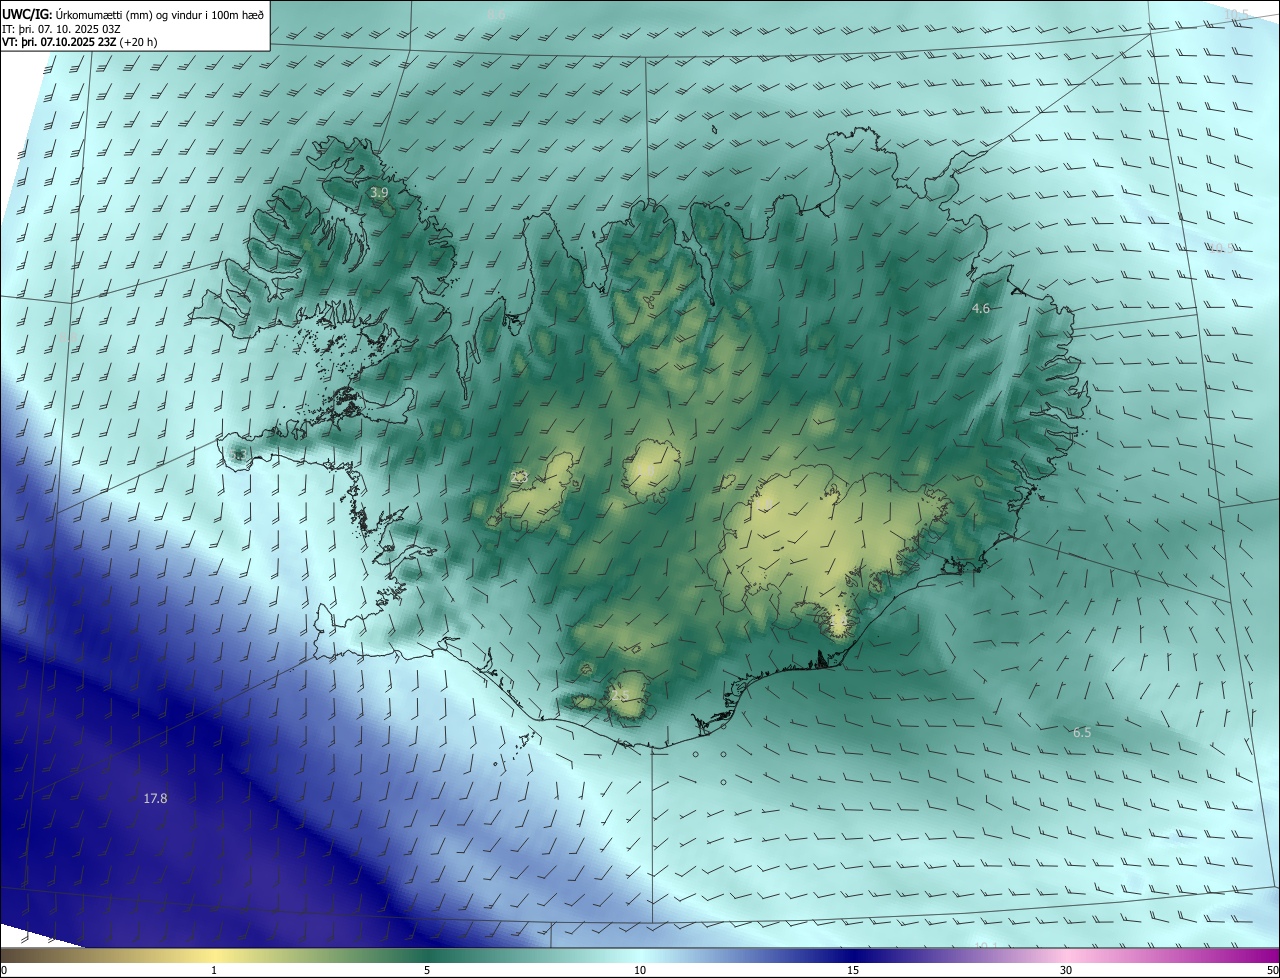The height and width of the screenshot is (978, 1280).
Task: Click the 4.6 value label in East Iceland
Action: [x=981, y=309]
